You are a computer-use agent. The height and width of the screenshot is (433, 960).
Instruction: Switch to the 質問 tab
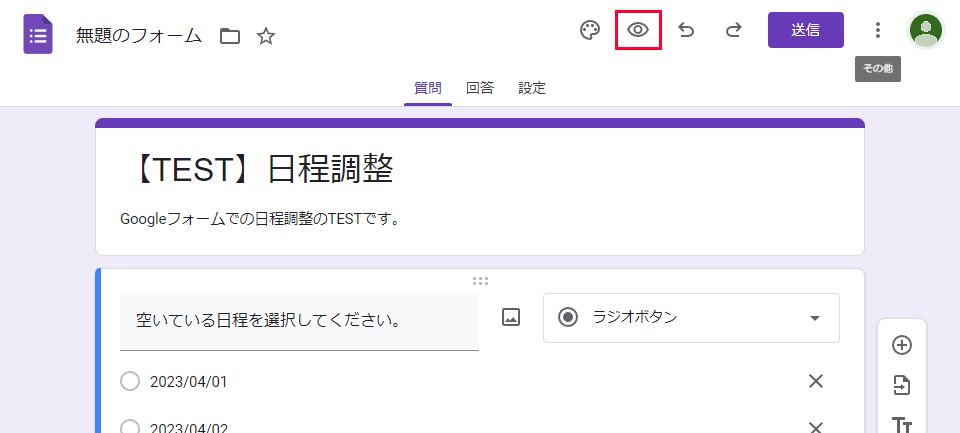pyautogui.click(x=427, y=88)
